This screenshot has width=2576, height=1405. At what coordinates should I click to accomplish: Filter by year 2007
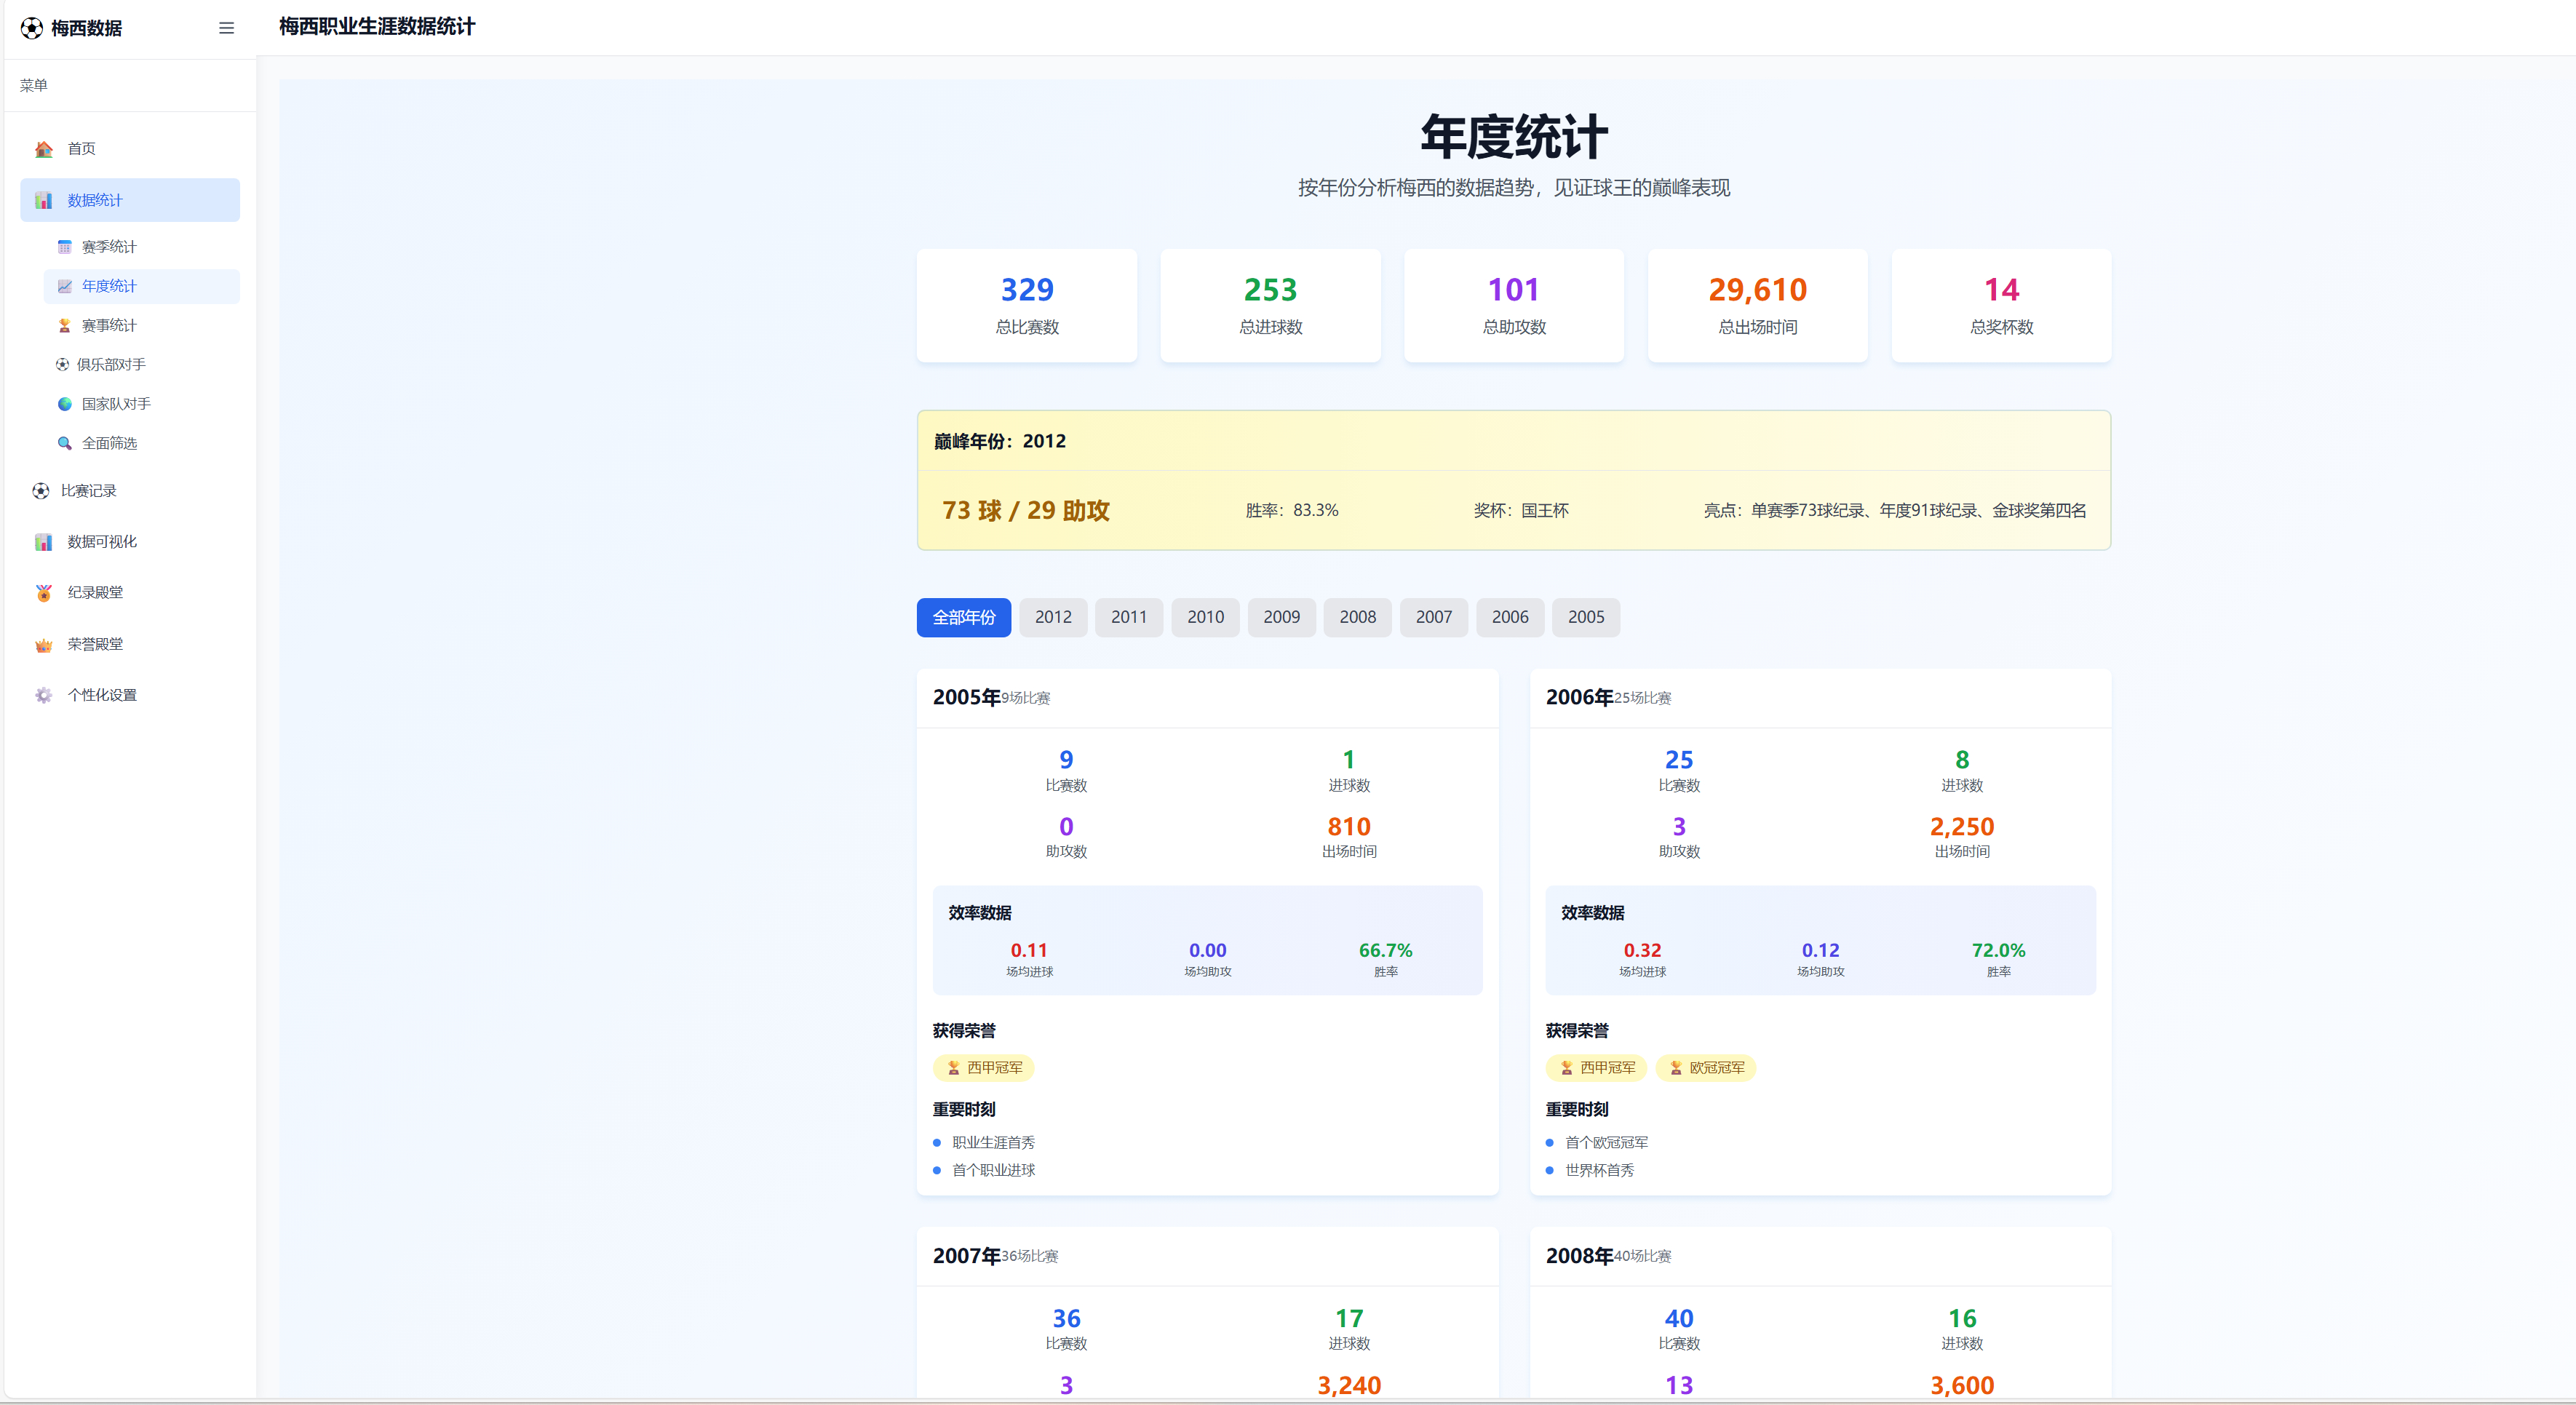tap(1434, 618)
